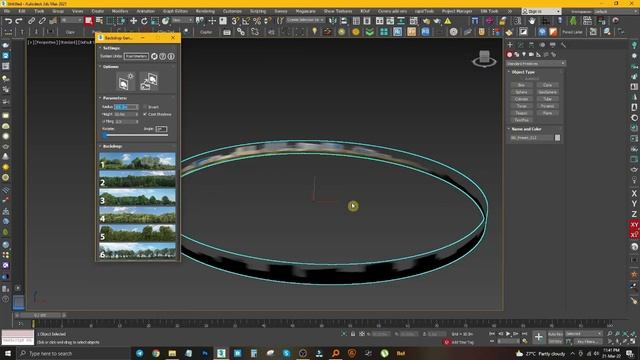Collapse the Name and Color rollout
The height and width of the screenshot is (360, 640).
pos(526,129)
